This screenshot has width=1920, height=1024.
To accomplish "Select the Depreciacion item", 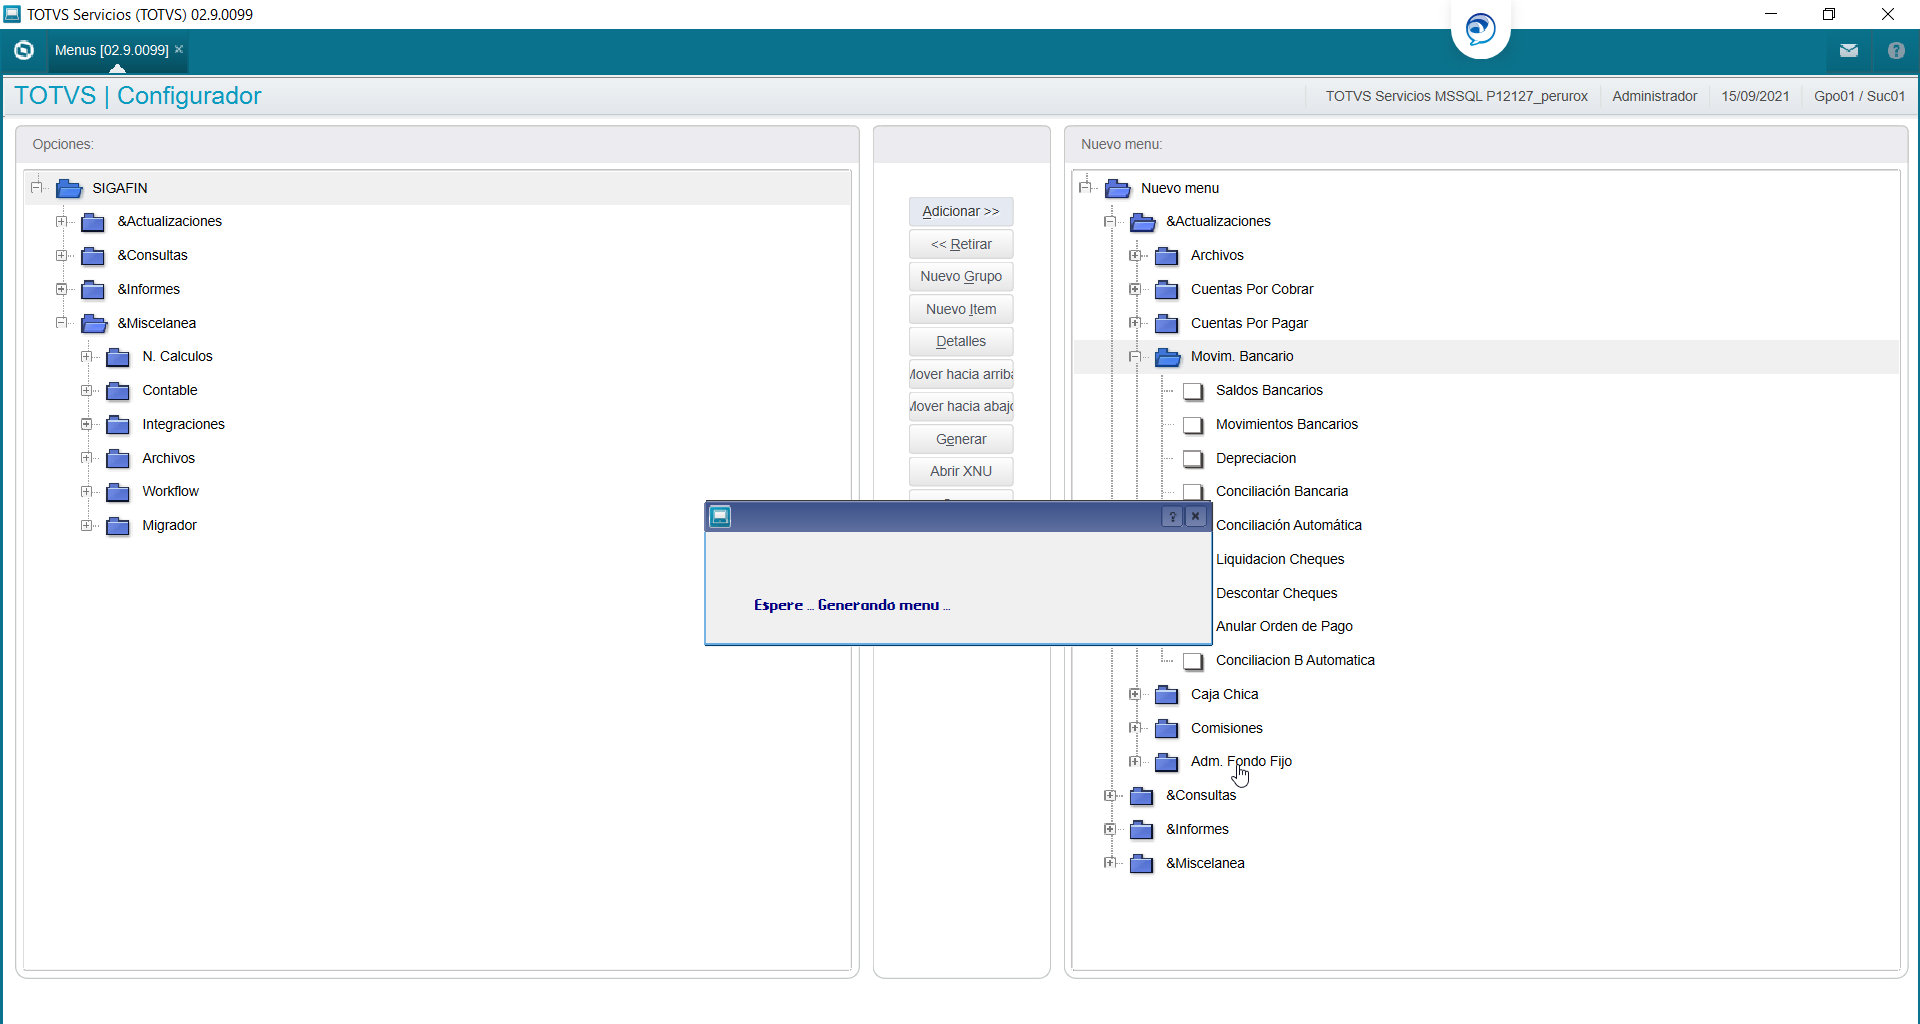I will click(1256, 458).
